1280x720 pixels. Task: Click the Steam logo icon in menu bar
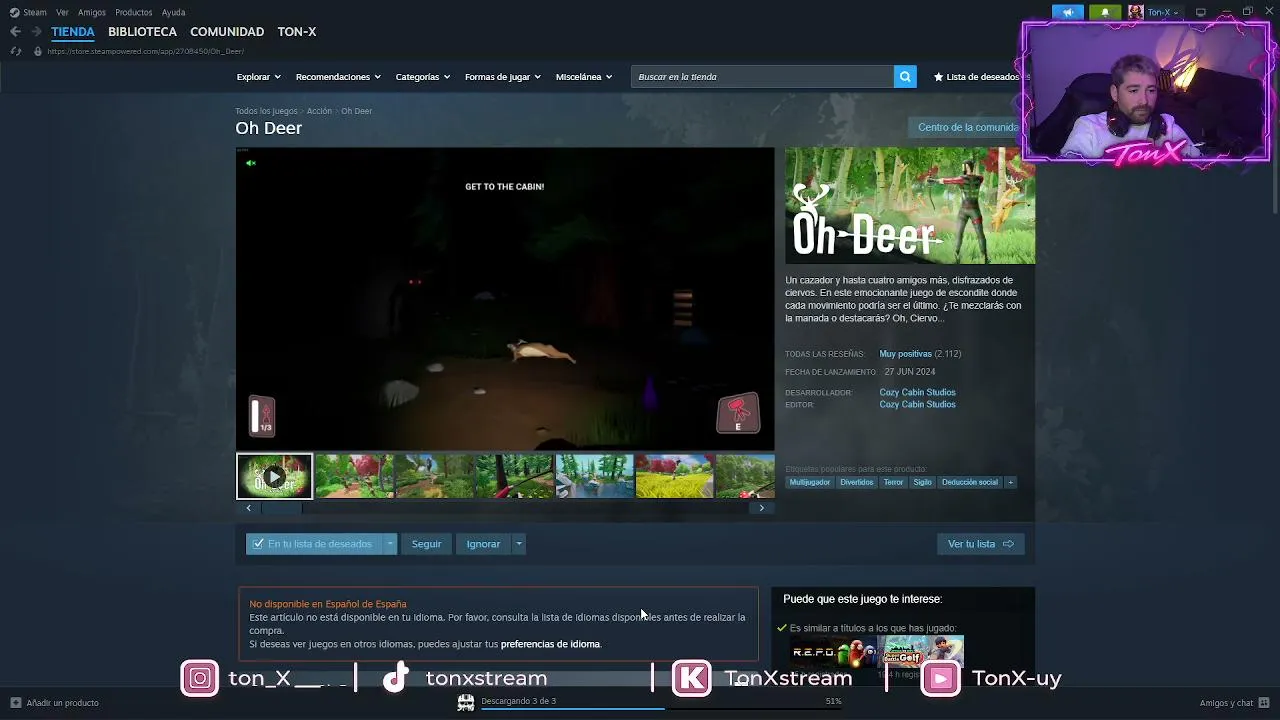14,12
